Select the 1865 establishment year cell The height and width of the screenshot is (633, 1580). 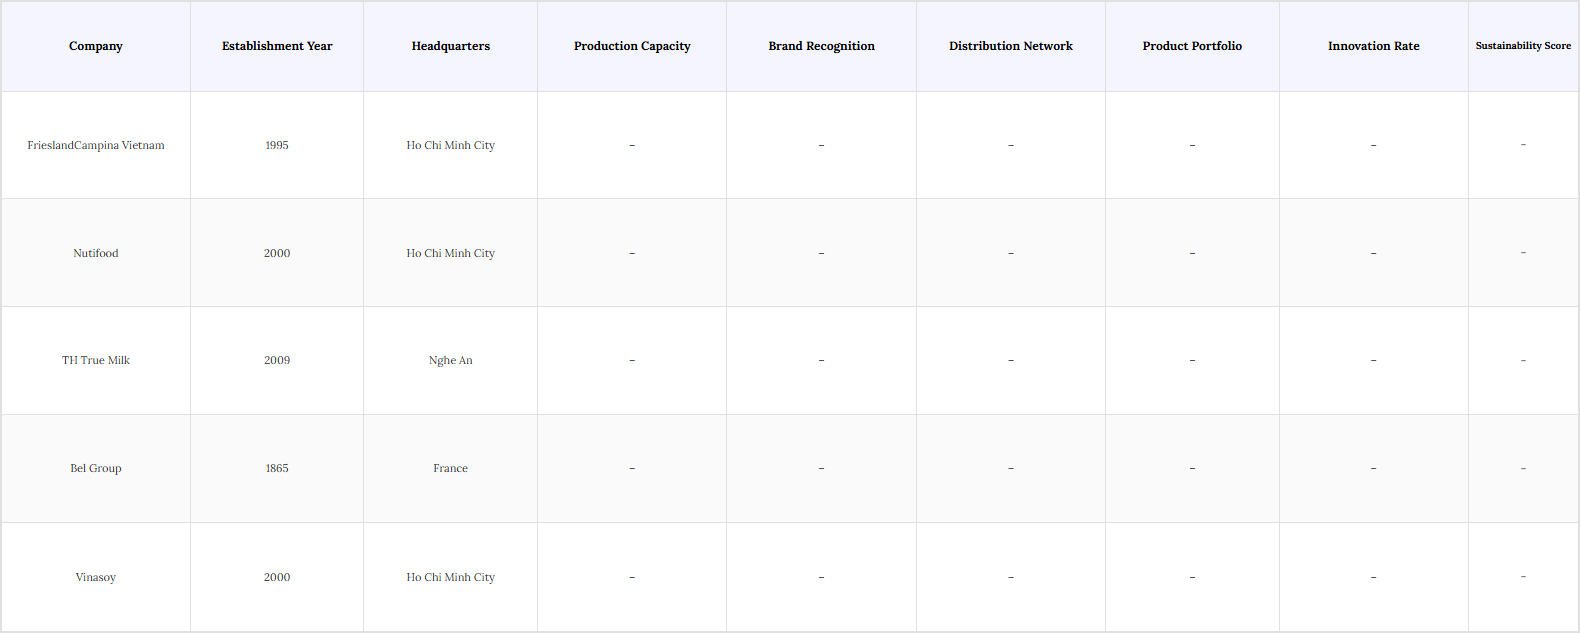point(277,468)
